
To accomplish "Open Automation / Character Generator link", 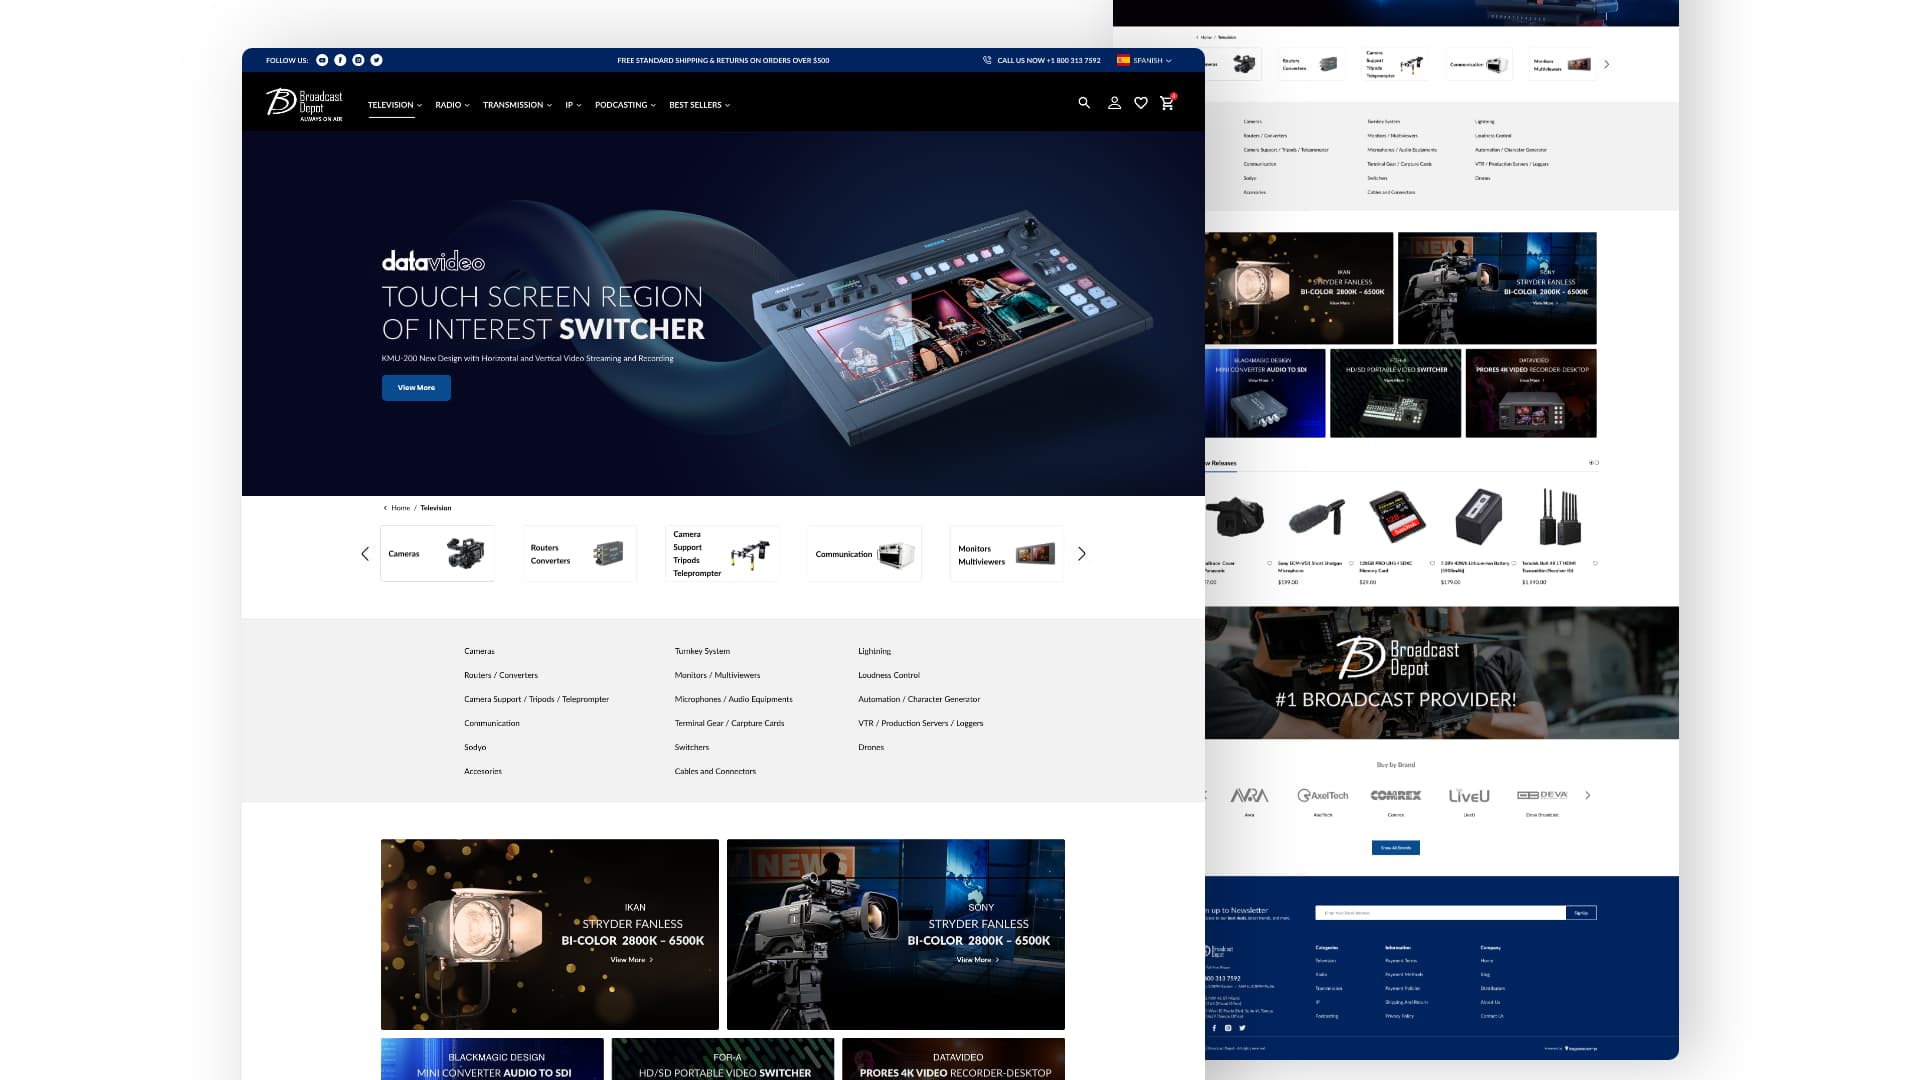I will 919,699.
